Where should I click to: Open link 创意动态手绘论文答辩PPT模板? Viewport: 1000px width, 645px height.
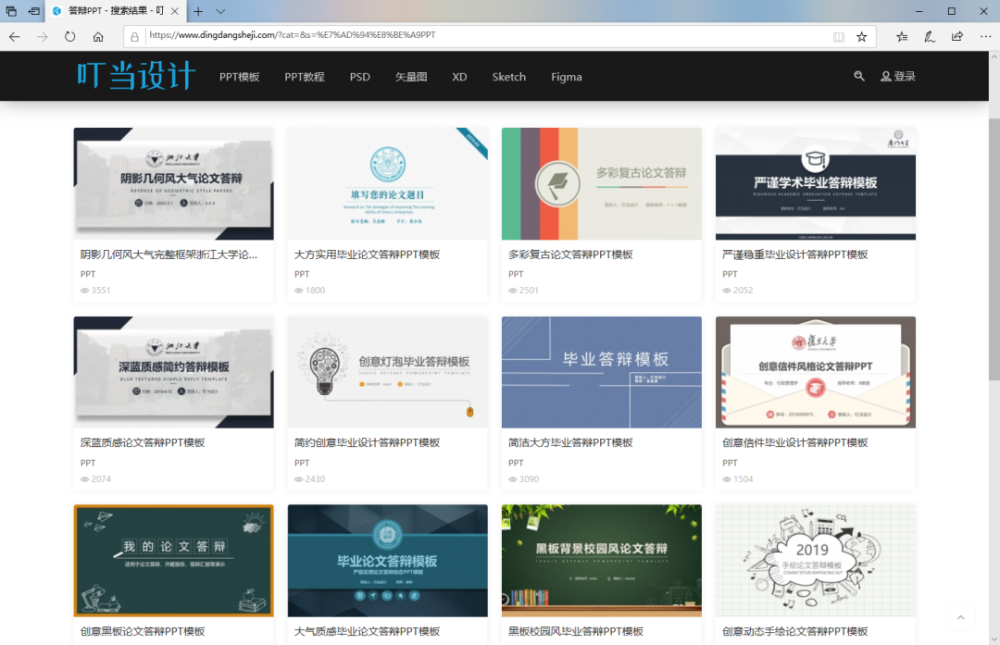(795, 632)
